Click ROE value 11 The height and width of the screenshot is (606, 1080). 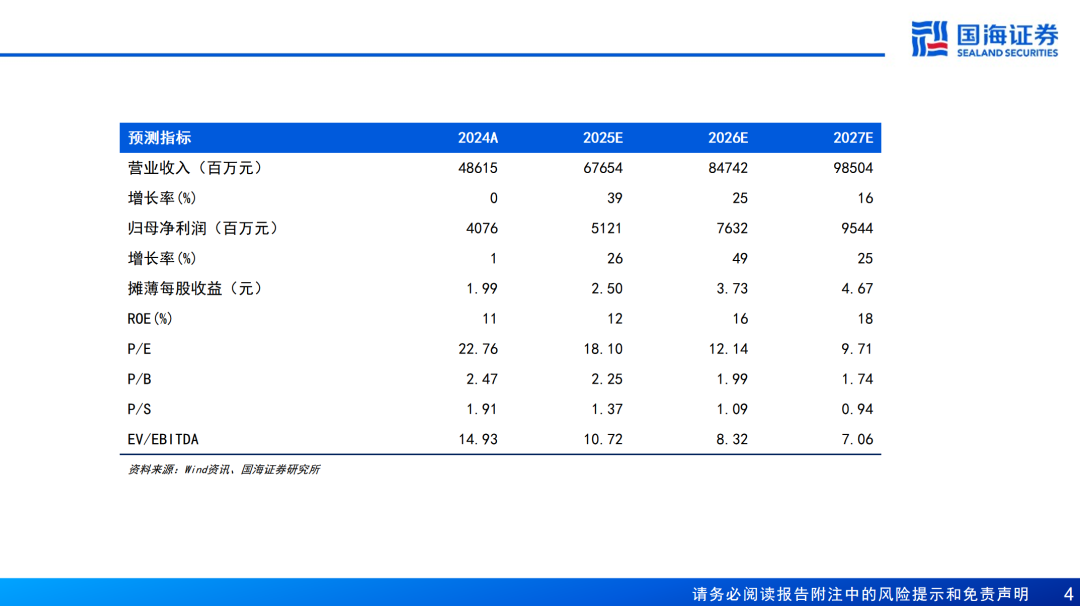click(x=490, y=319)
